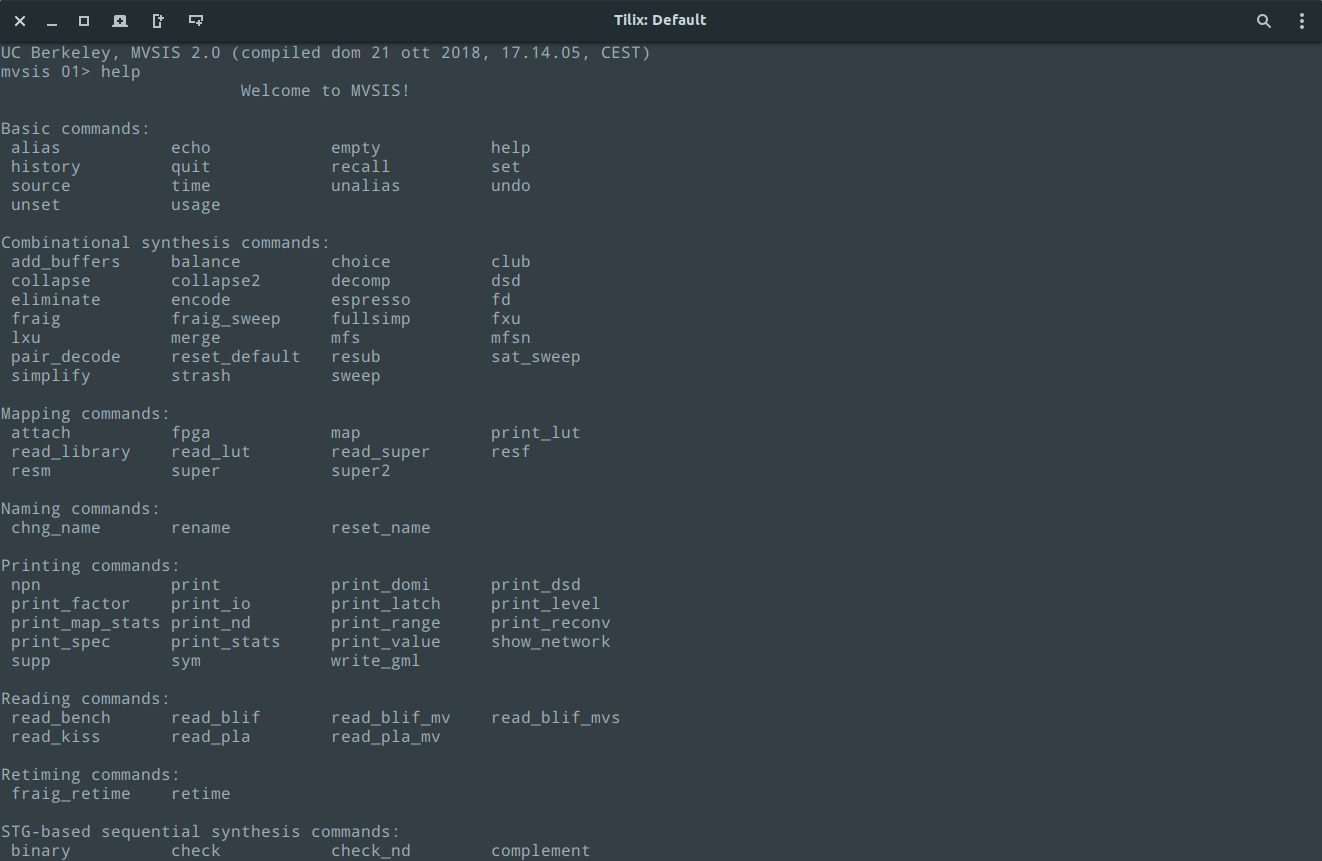Click the 'complement' command text
Image resolution: width=1322 pixels, height=861 pixels.
[x=541, y=851]
